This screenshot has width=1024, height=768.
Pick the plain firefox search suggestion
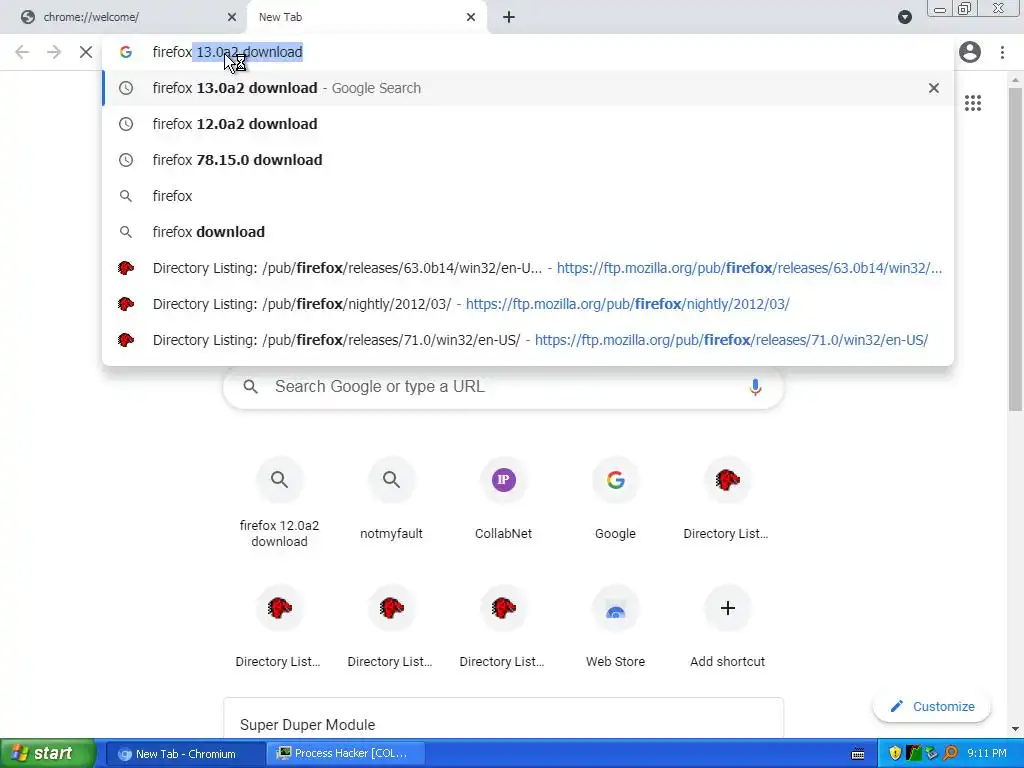point(528,196)
